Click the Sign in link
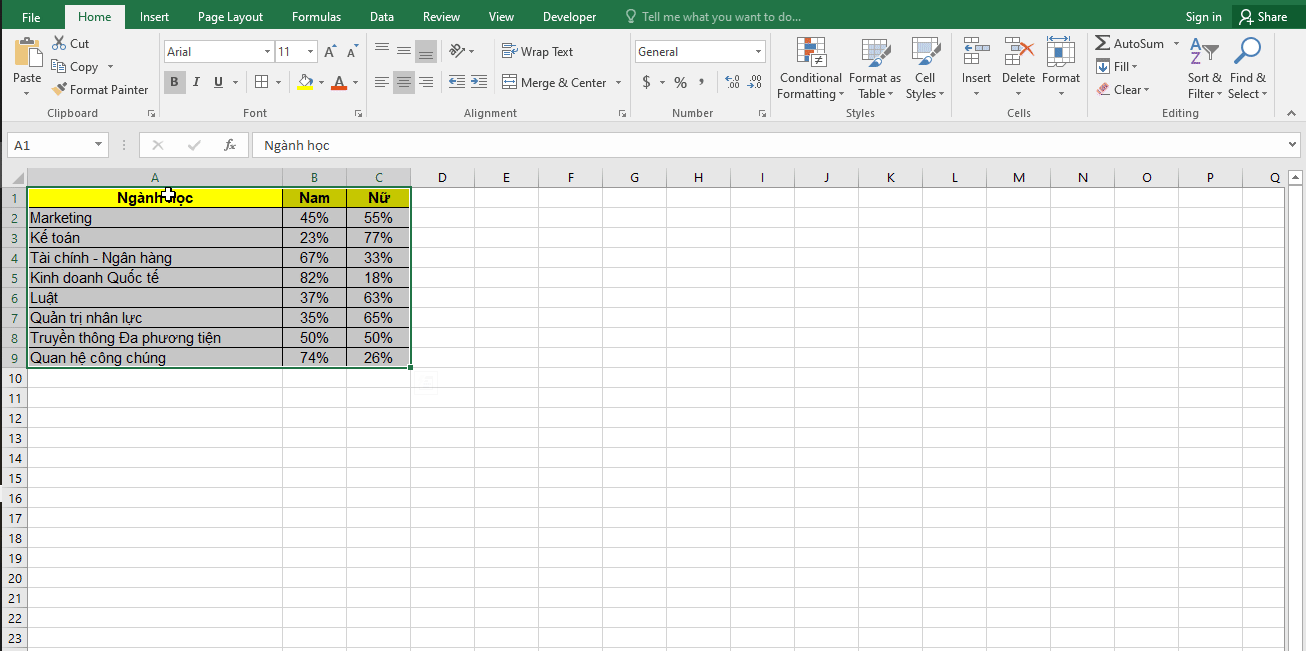 click(1203, 16)
